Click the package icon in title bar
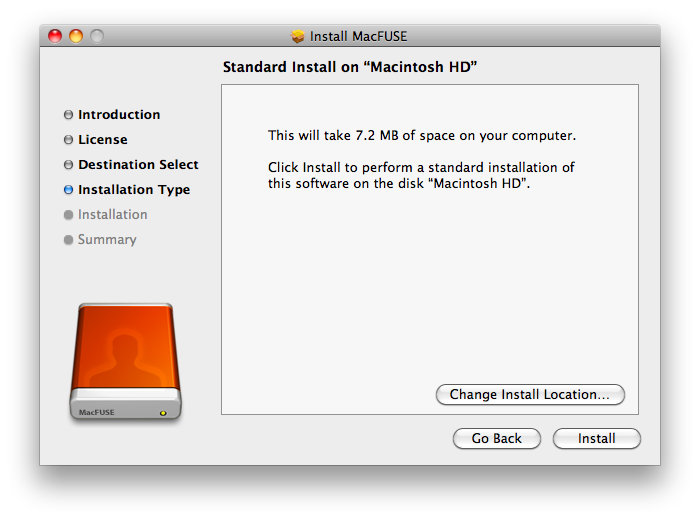 coord(297,37)
